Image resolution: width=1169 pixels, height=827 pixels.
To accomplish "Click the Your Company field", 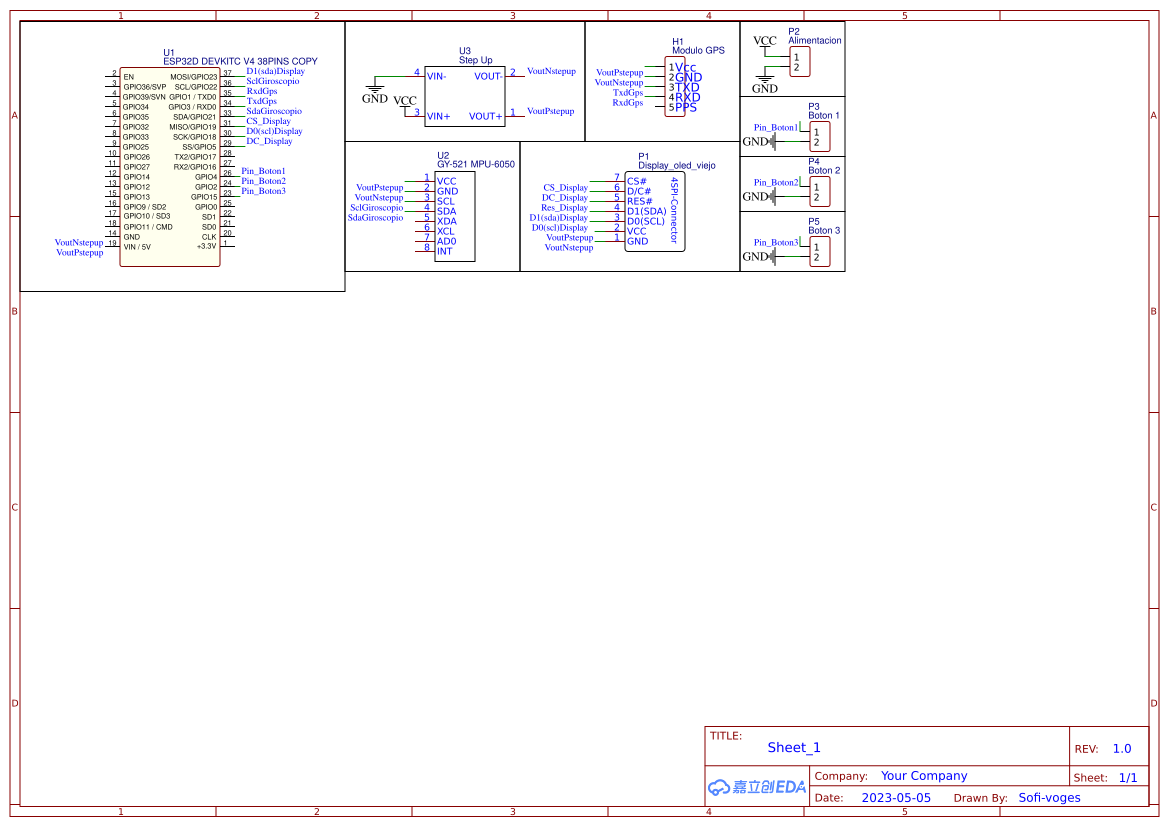I will (923, 776).
